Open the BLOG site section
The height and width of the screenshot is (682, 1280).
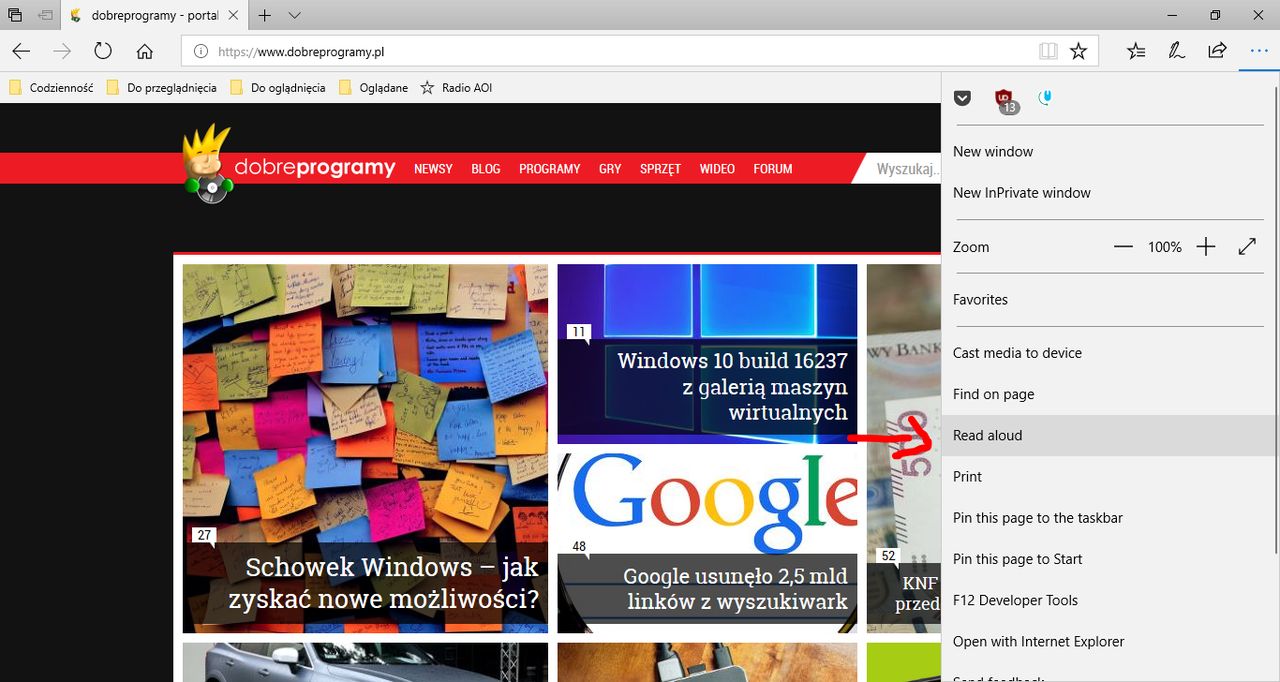tap(486, 169)
